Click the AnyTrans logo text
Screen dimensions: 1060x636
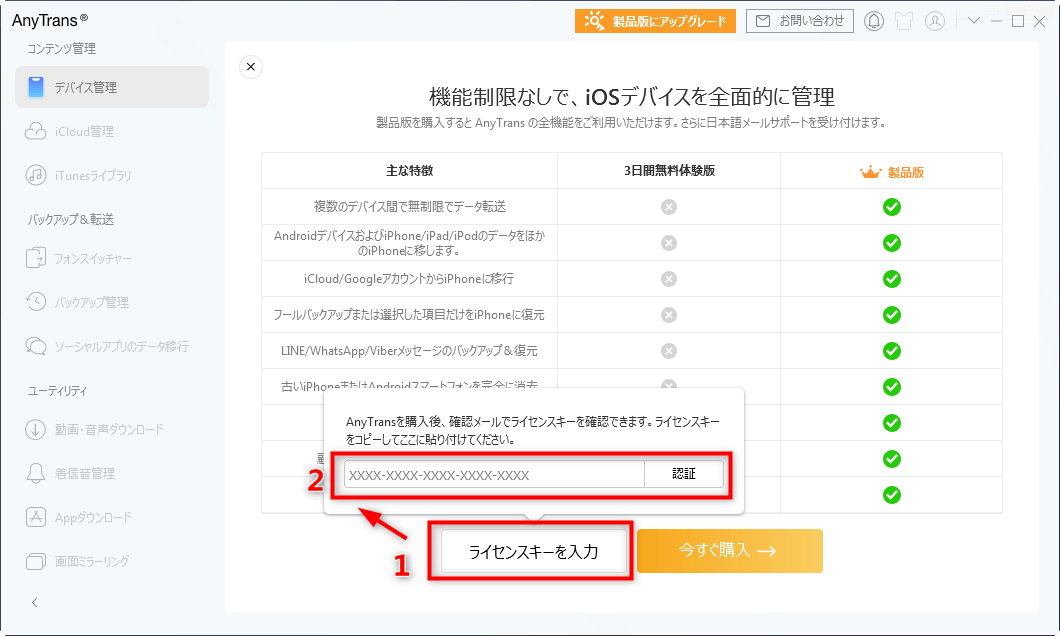pos(49,20)
